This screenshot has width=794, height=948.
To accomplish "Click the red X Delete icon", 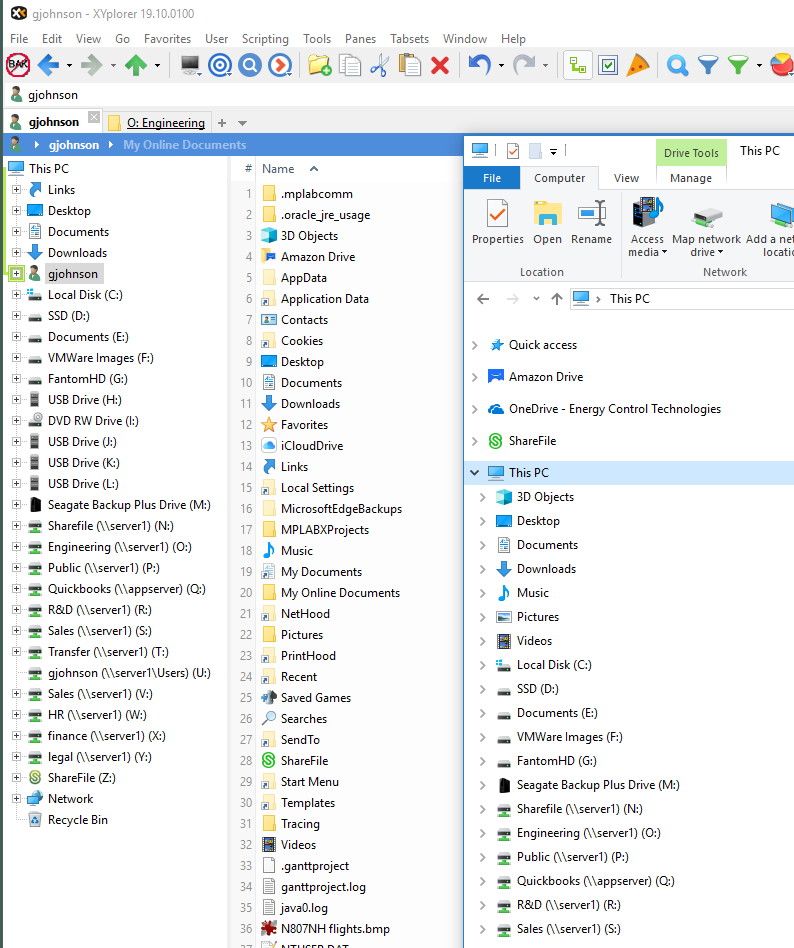I will click(439, 66).
